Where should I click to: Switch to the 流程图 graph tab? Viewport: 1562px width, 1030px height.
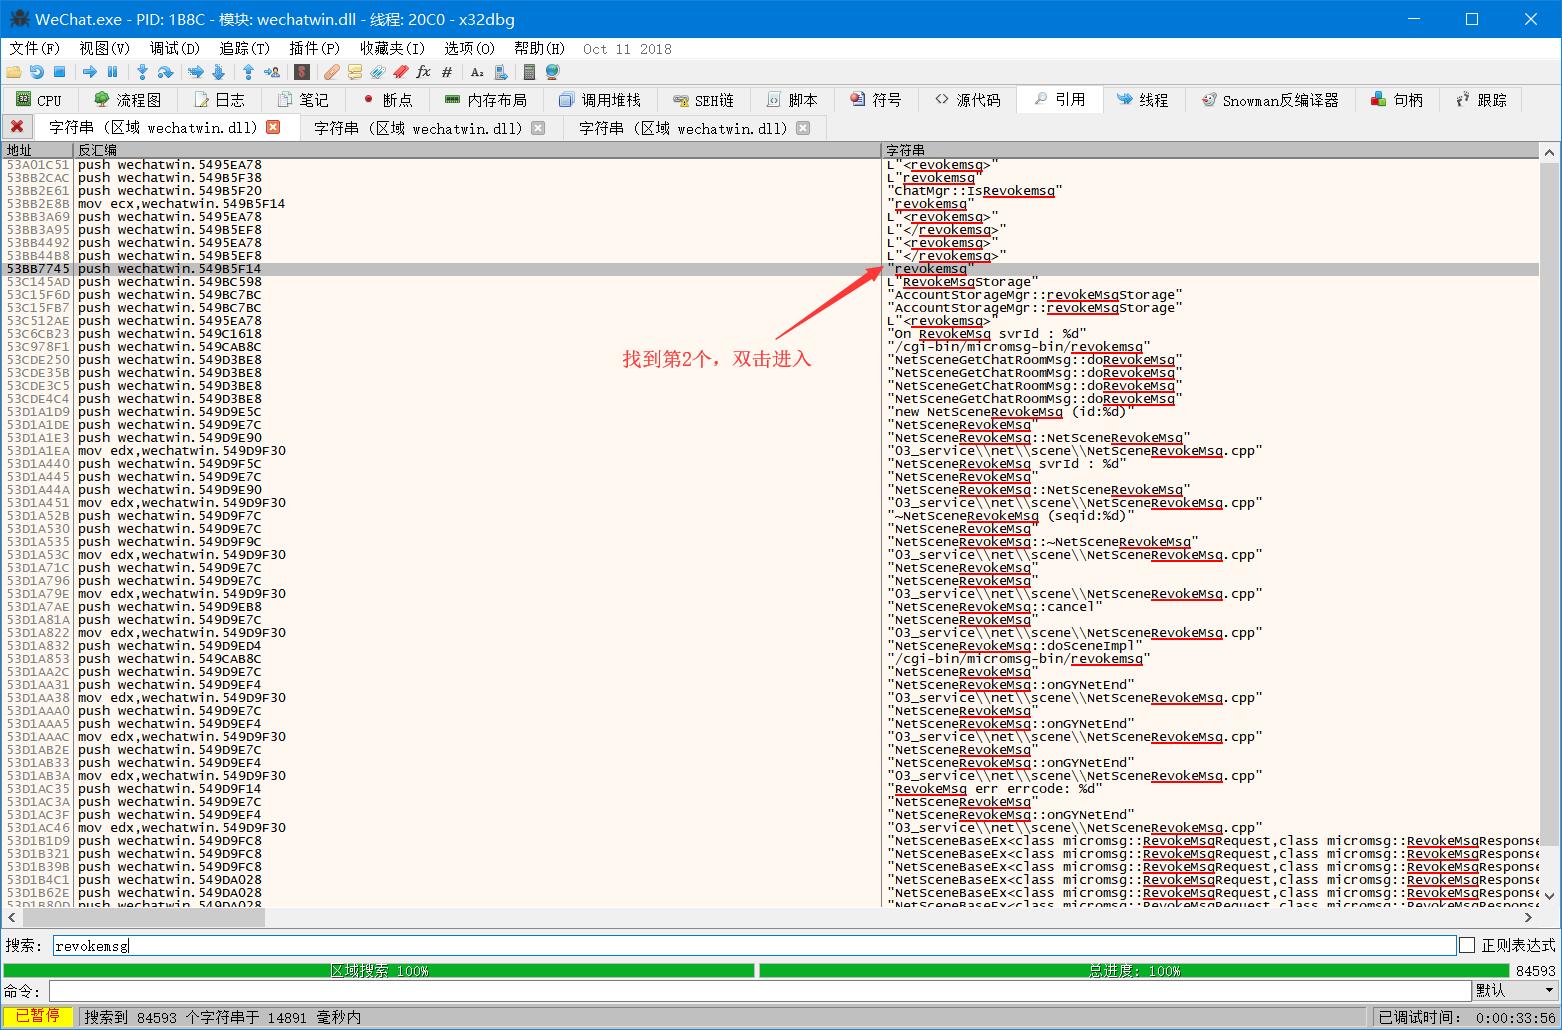pyautogui.click(x=127, y=100)
